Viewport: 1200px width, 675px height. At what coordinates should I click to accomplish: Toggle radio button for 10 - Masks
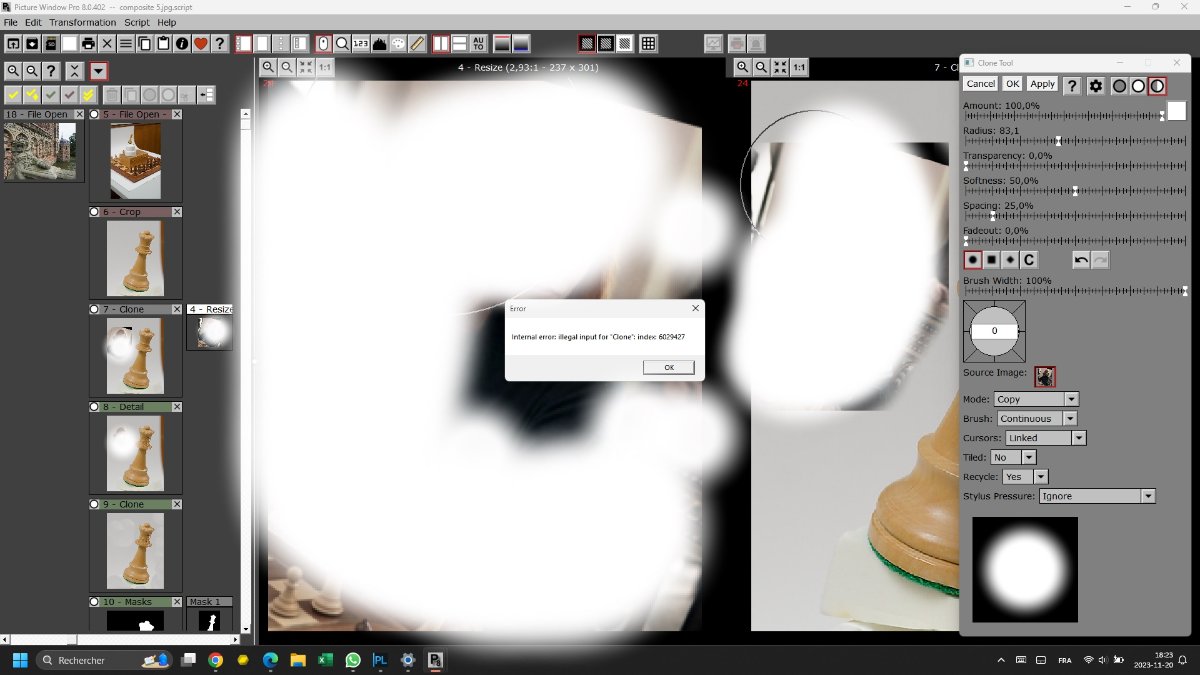coord(95,602)
